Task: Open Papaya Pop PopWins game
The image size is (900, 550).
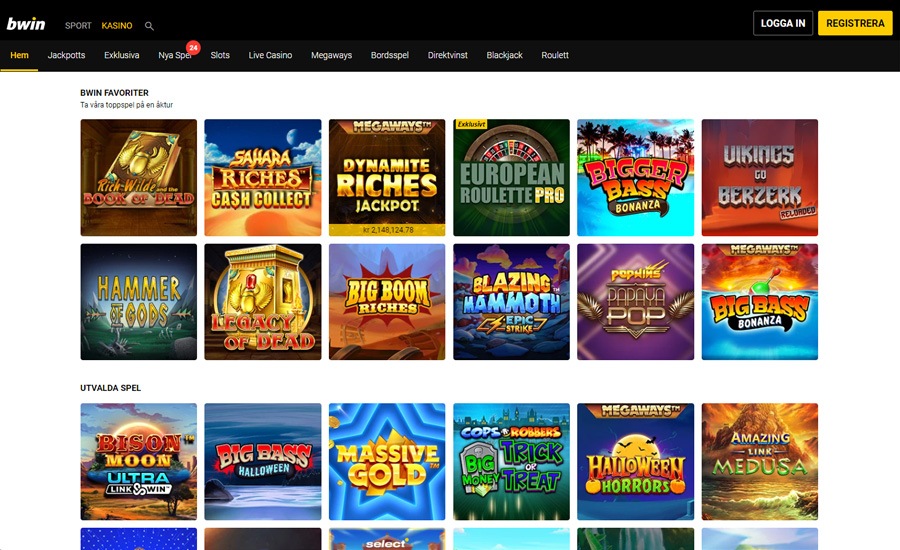Action: coord(635,302)
